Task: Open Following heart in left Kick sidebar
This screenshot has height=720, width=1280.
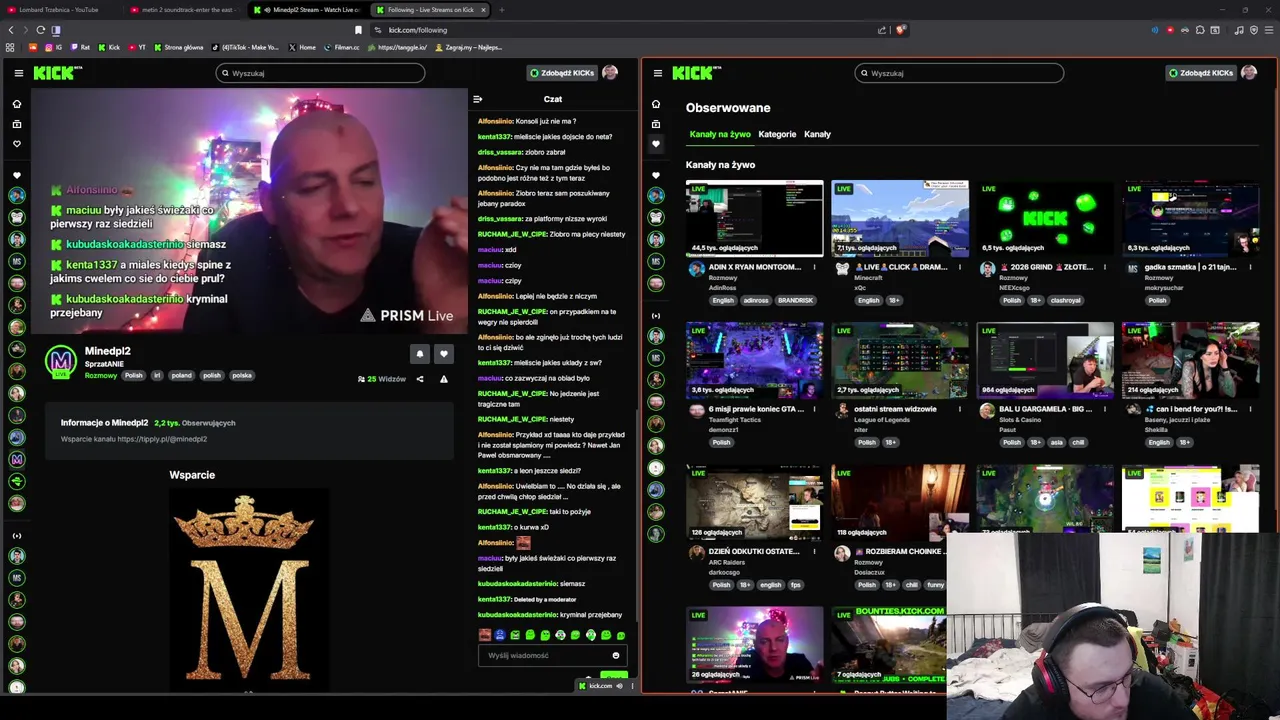Action: tap(16, 144)
